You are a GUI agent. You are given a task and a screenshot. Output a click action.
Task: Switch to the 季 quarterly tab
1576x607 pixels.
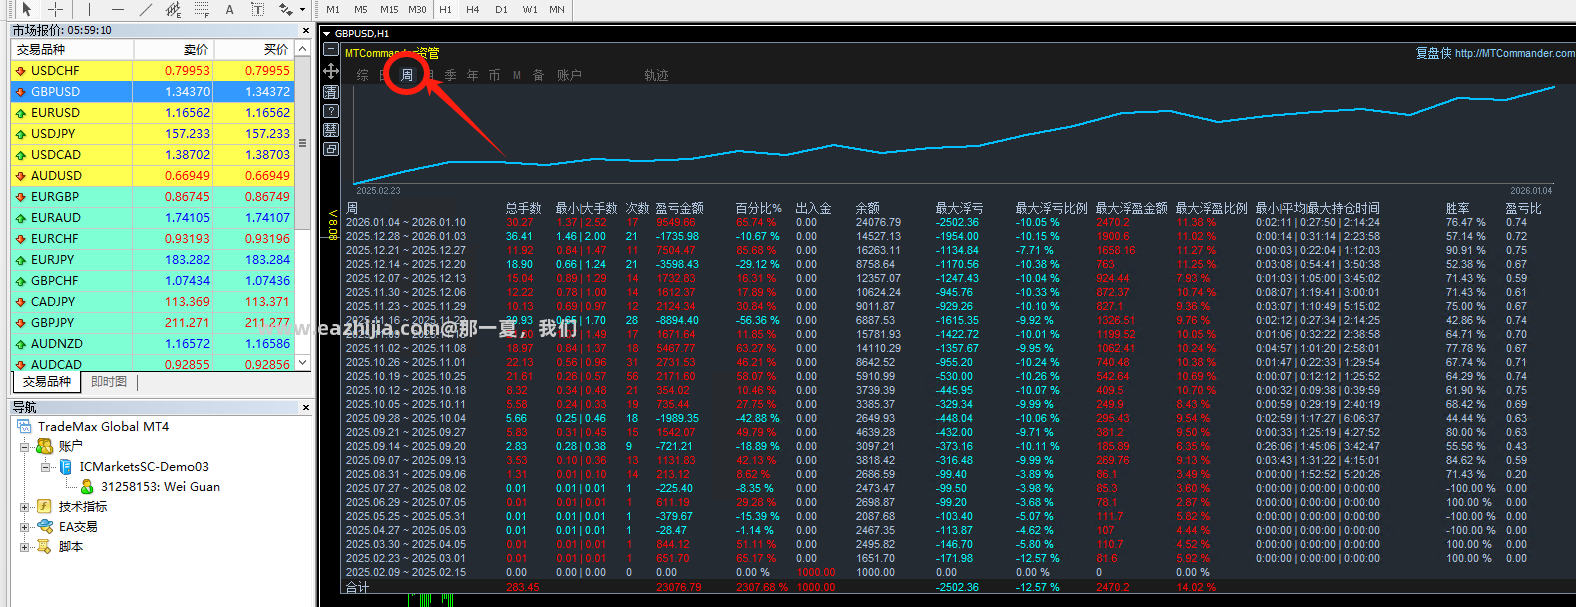click(x=451, y=75)
